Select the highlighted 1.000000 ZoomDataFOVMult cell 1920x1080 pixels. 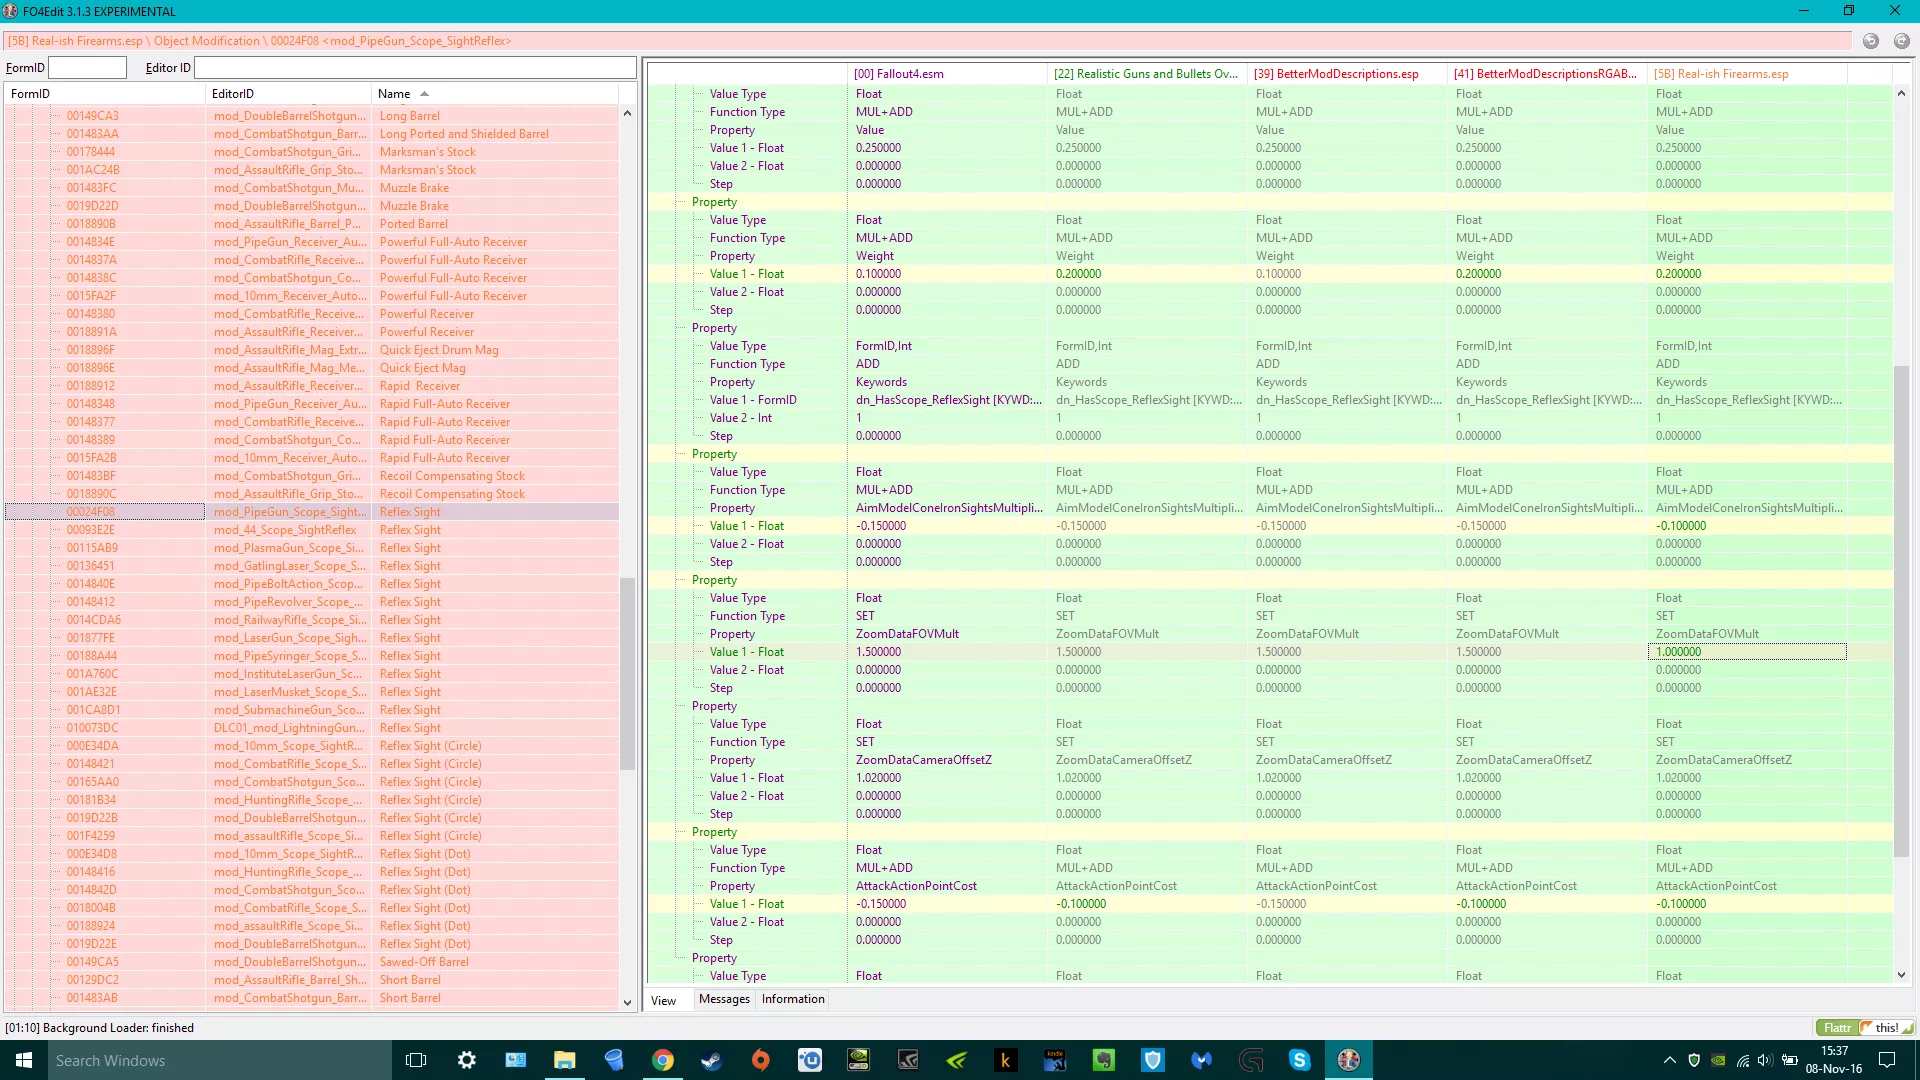pyautogui.click(x=1747, y=652)
